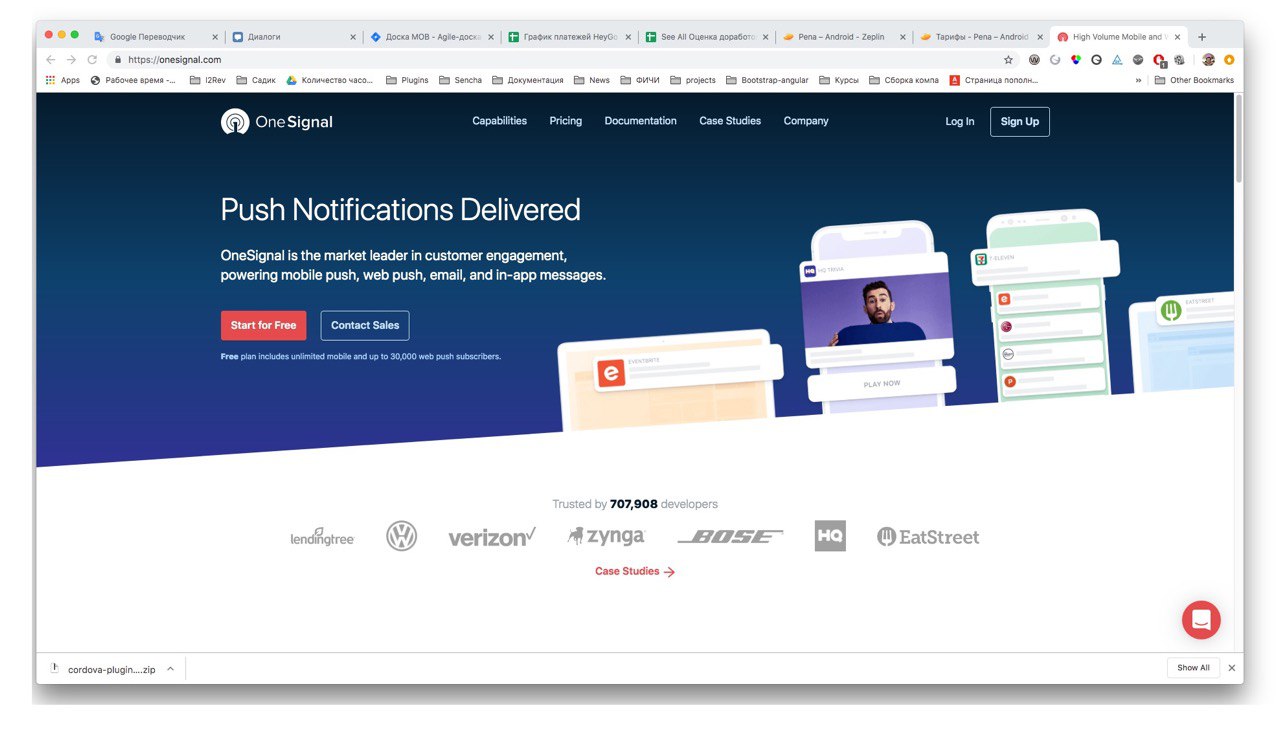Open the Sencha bookmark folder
Viewport: 1280px width, 736px height.
pos(460,80)
